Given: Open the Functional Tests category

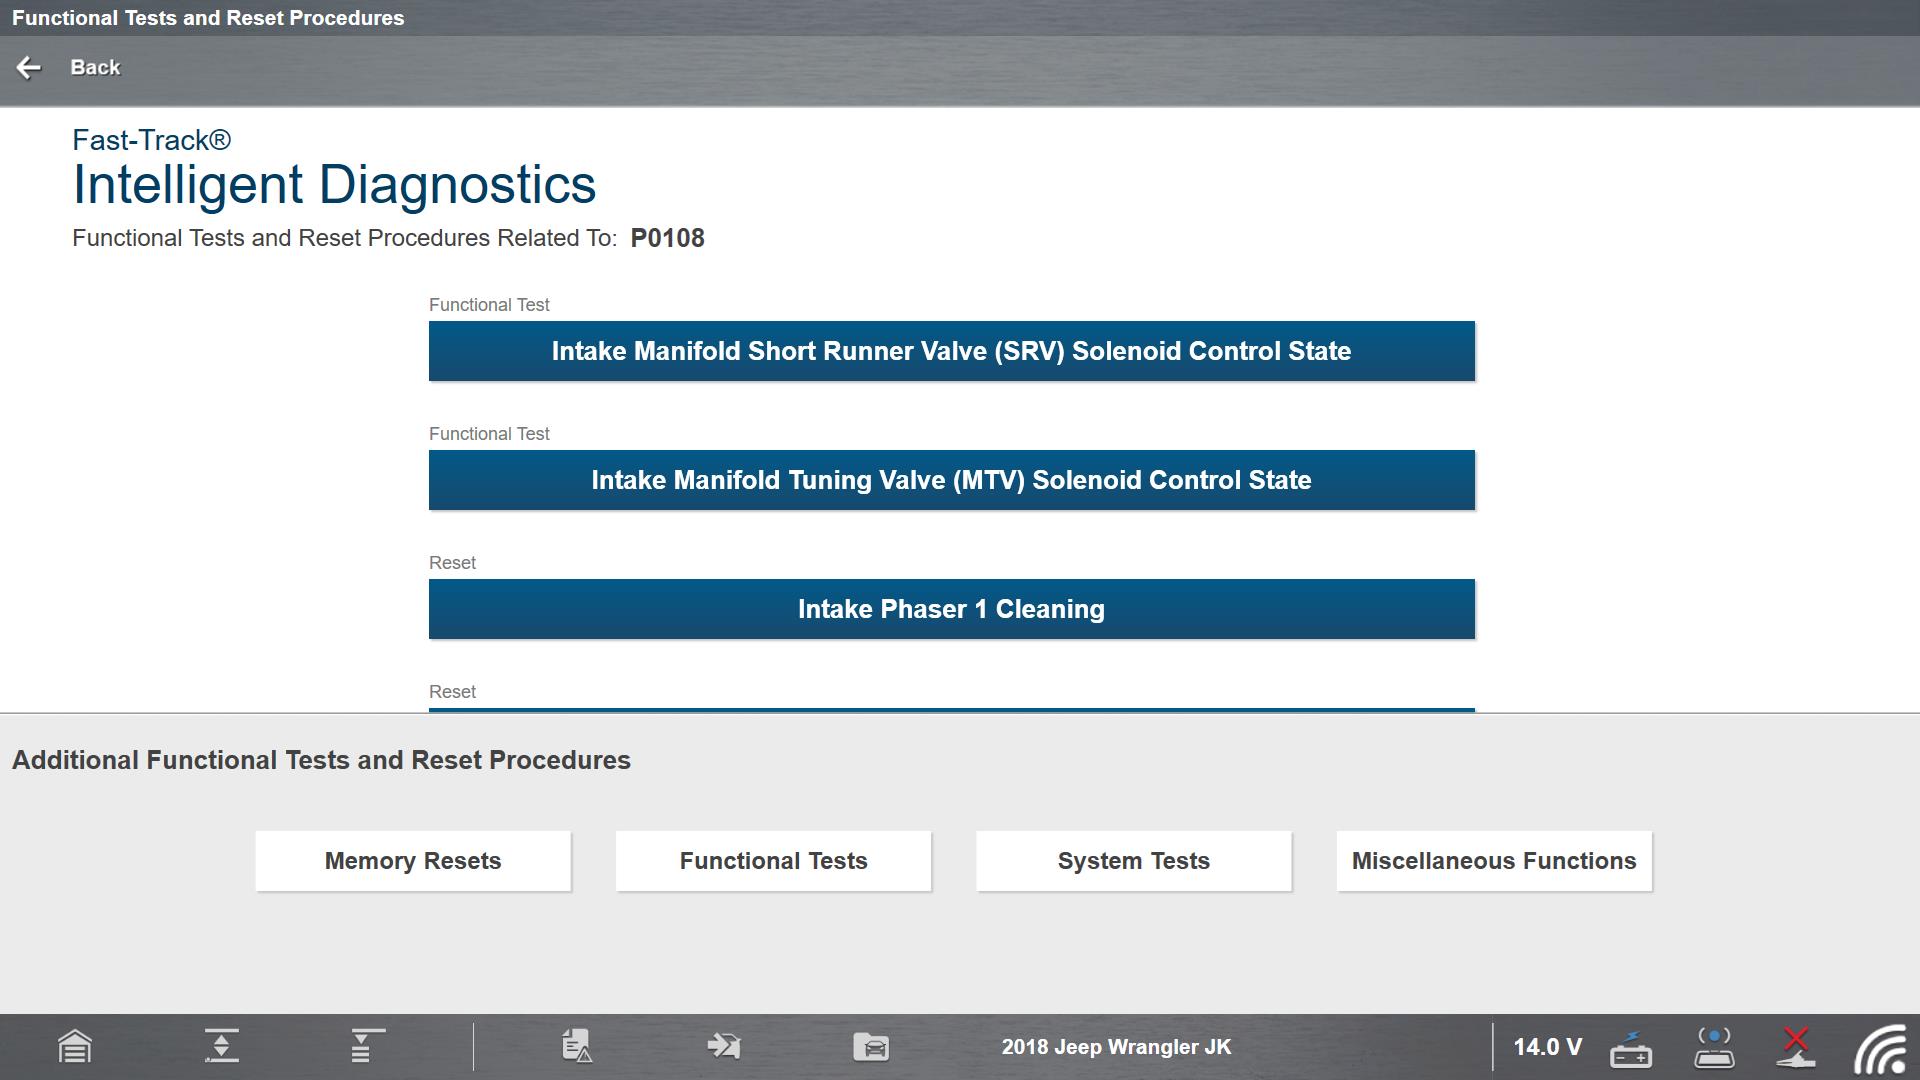Looking at the screenshot, I should [x=773, y=861].
